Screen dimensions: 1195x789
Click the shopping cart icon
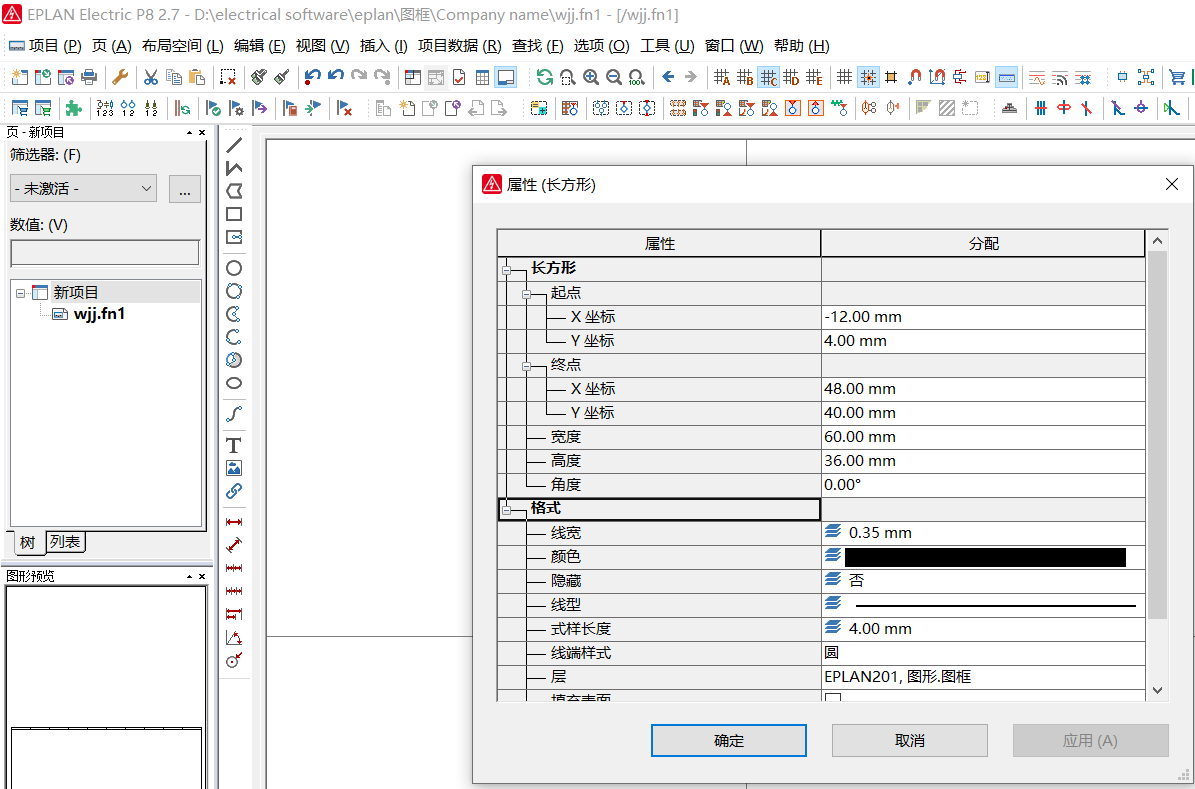[x=1177, y=77]
